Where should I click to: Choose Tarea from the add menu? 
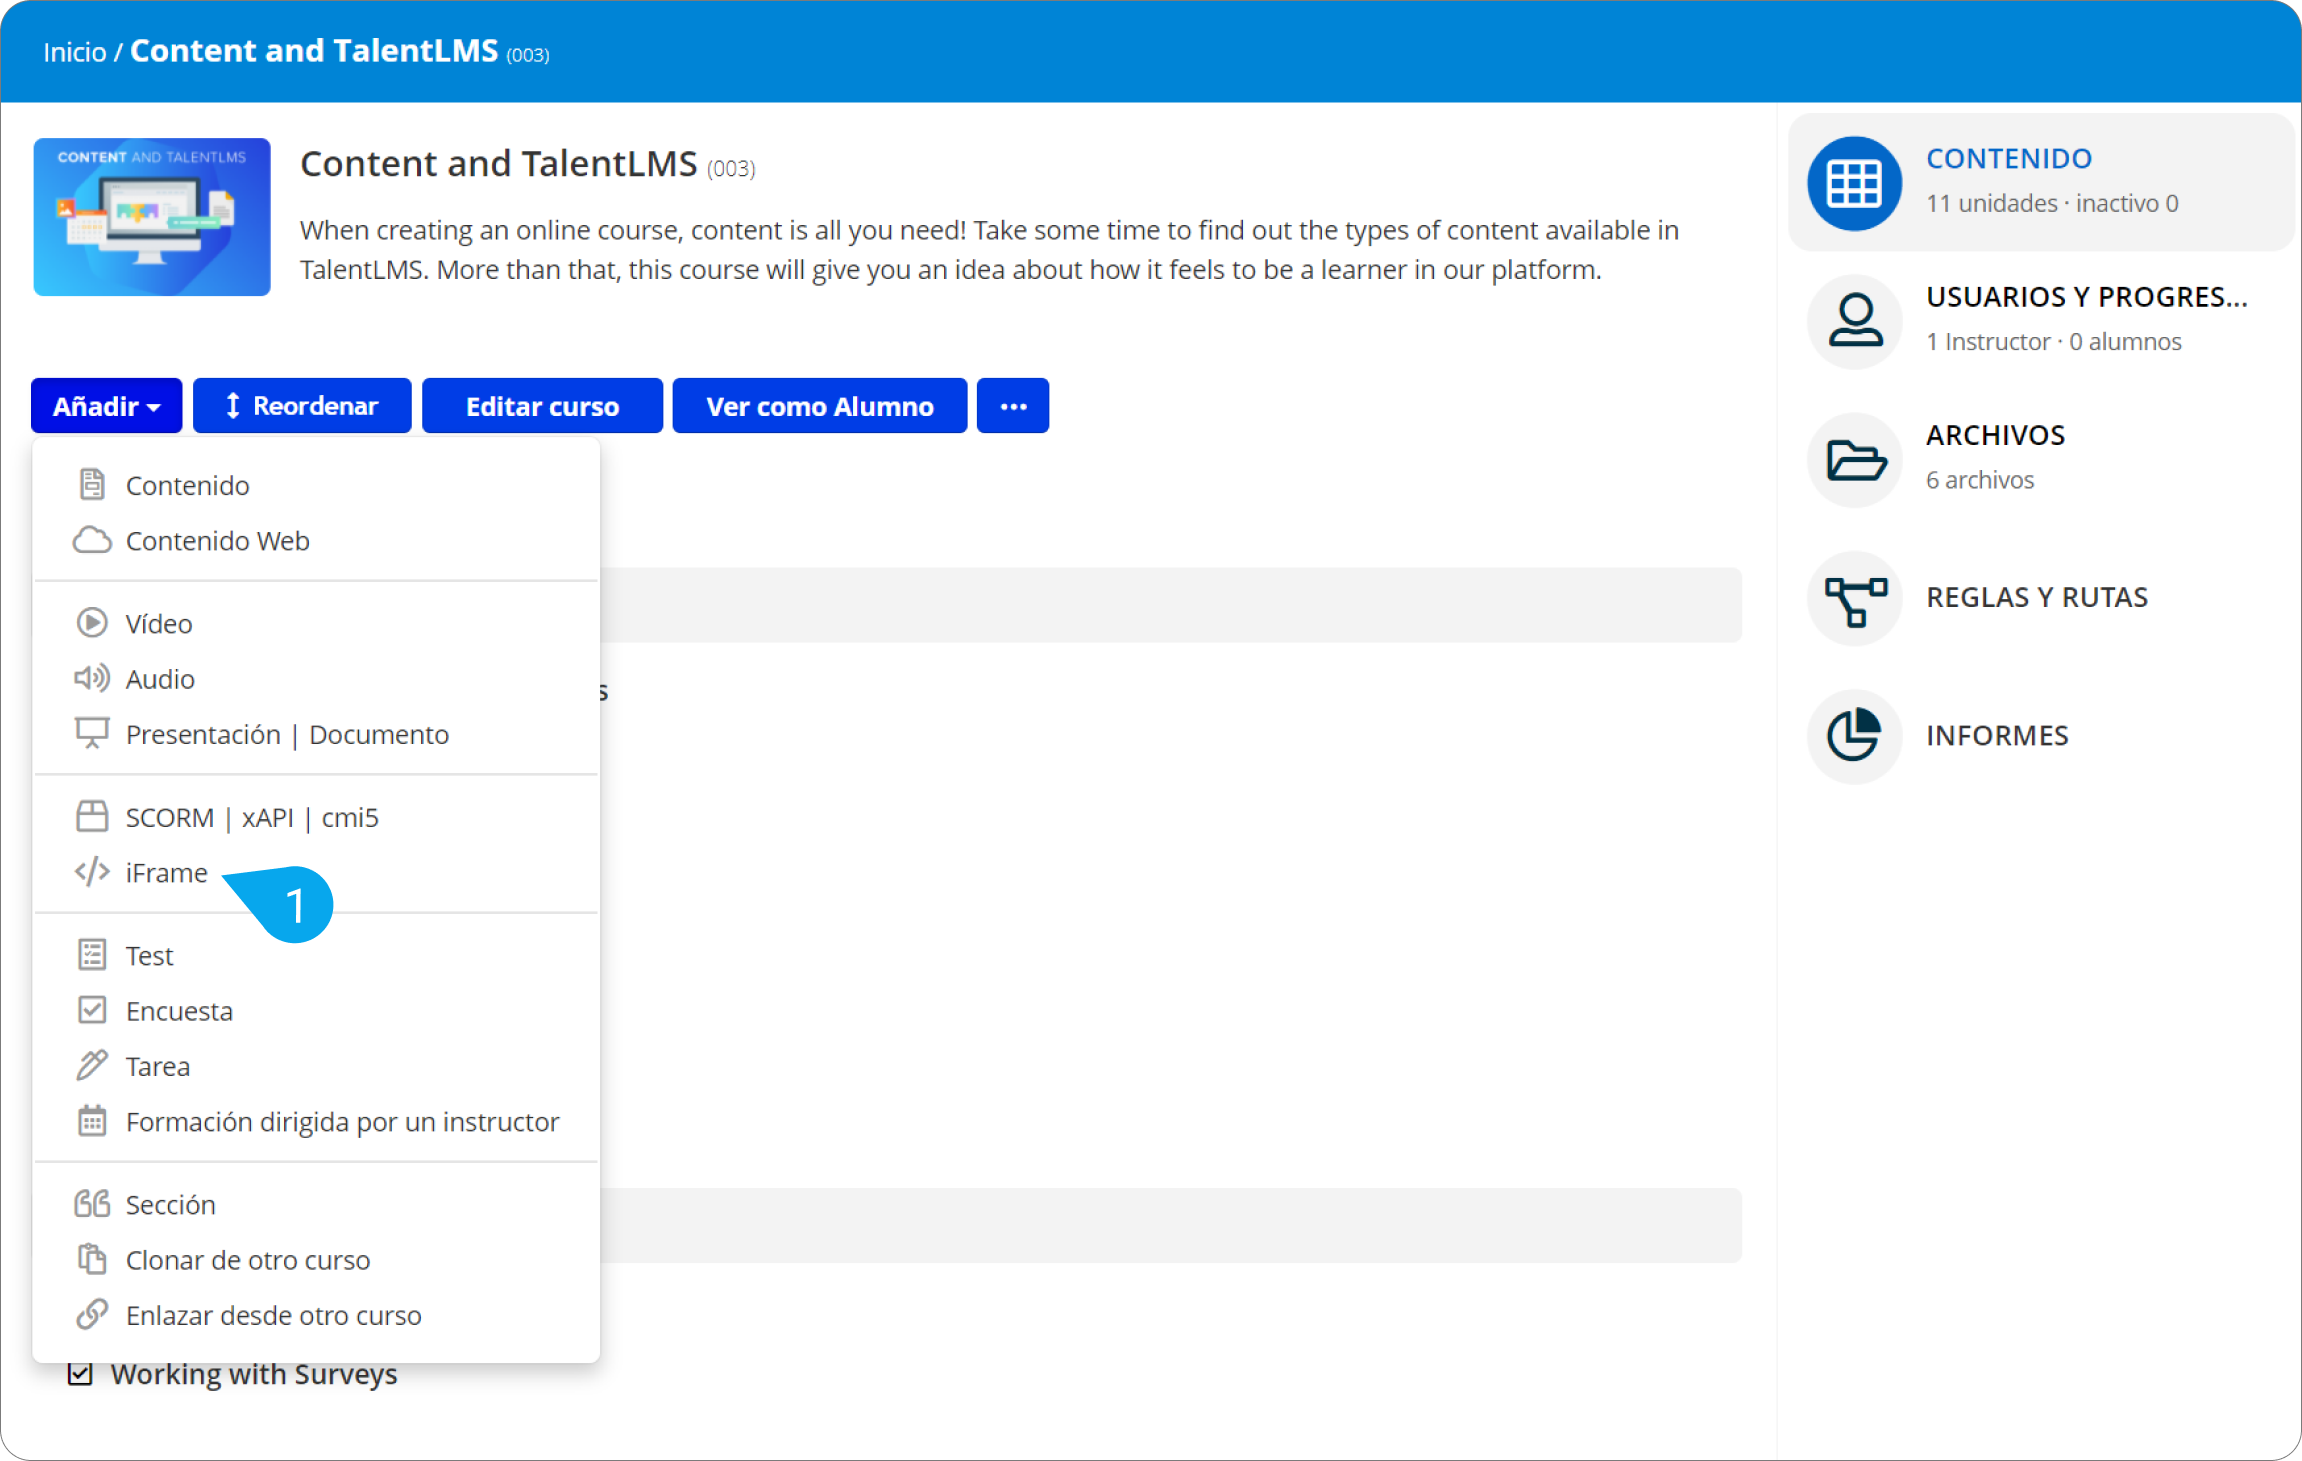(x=316, y=1066)
